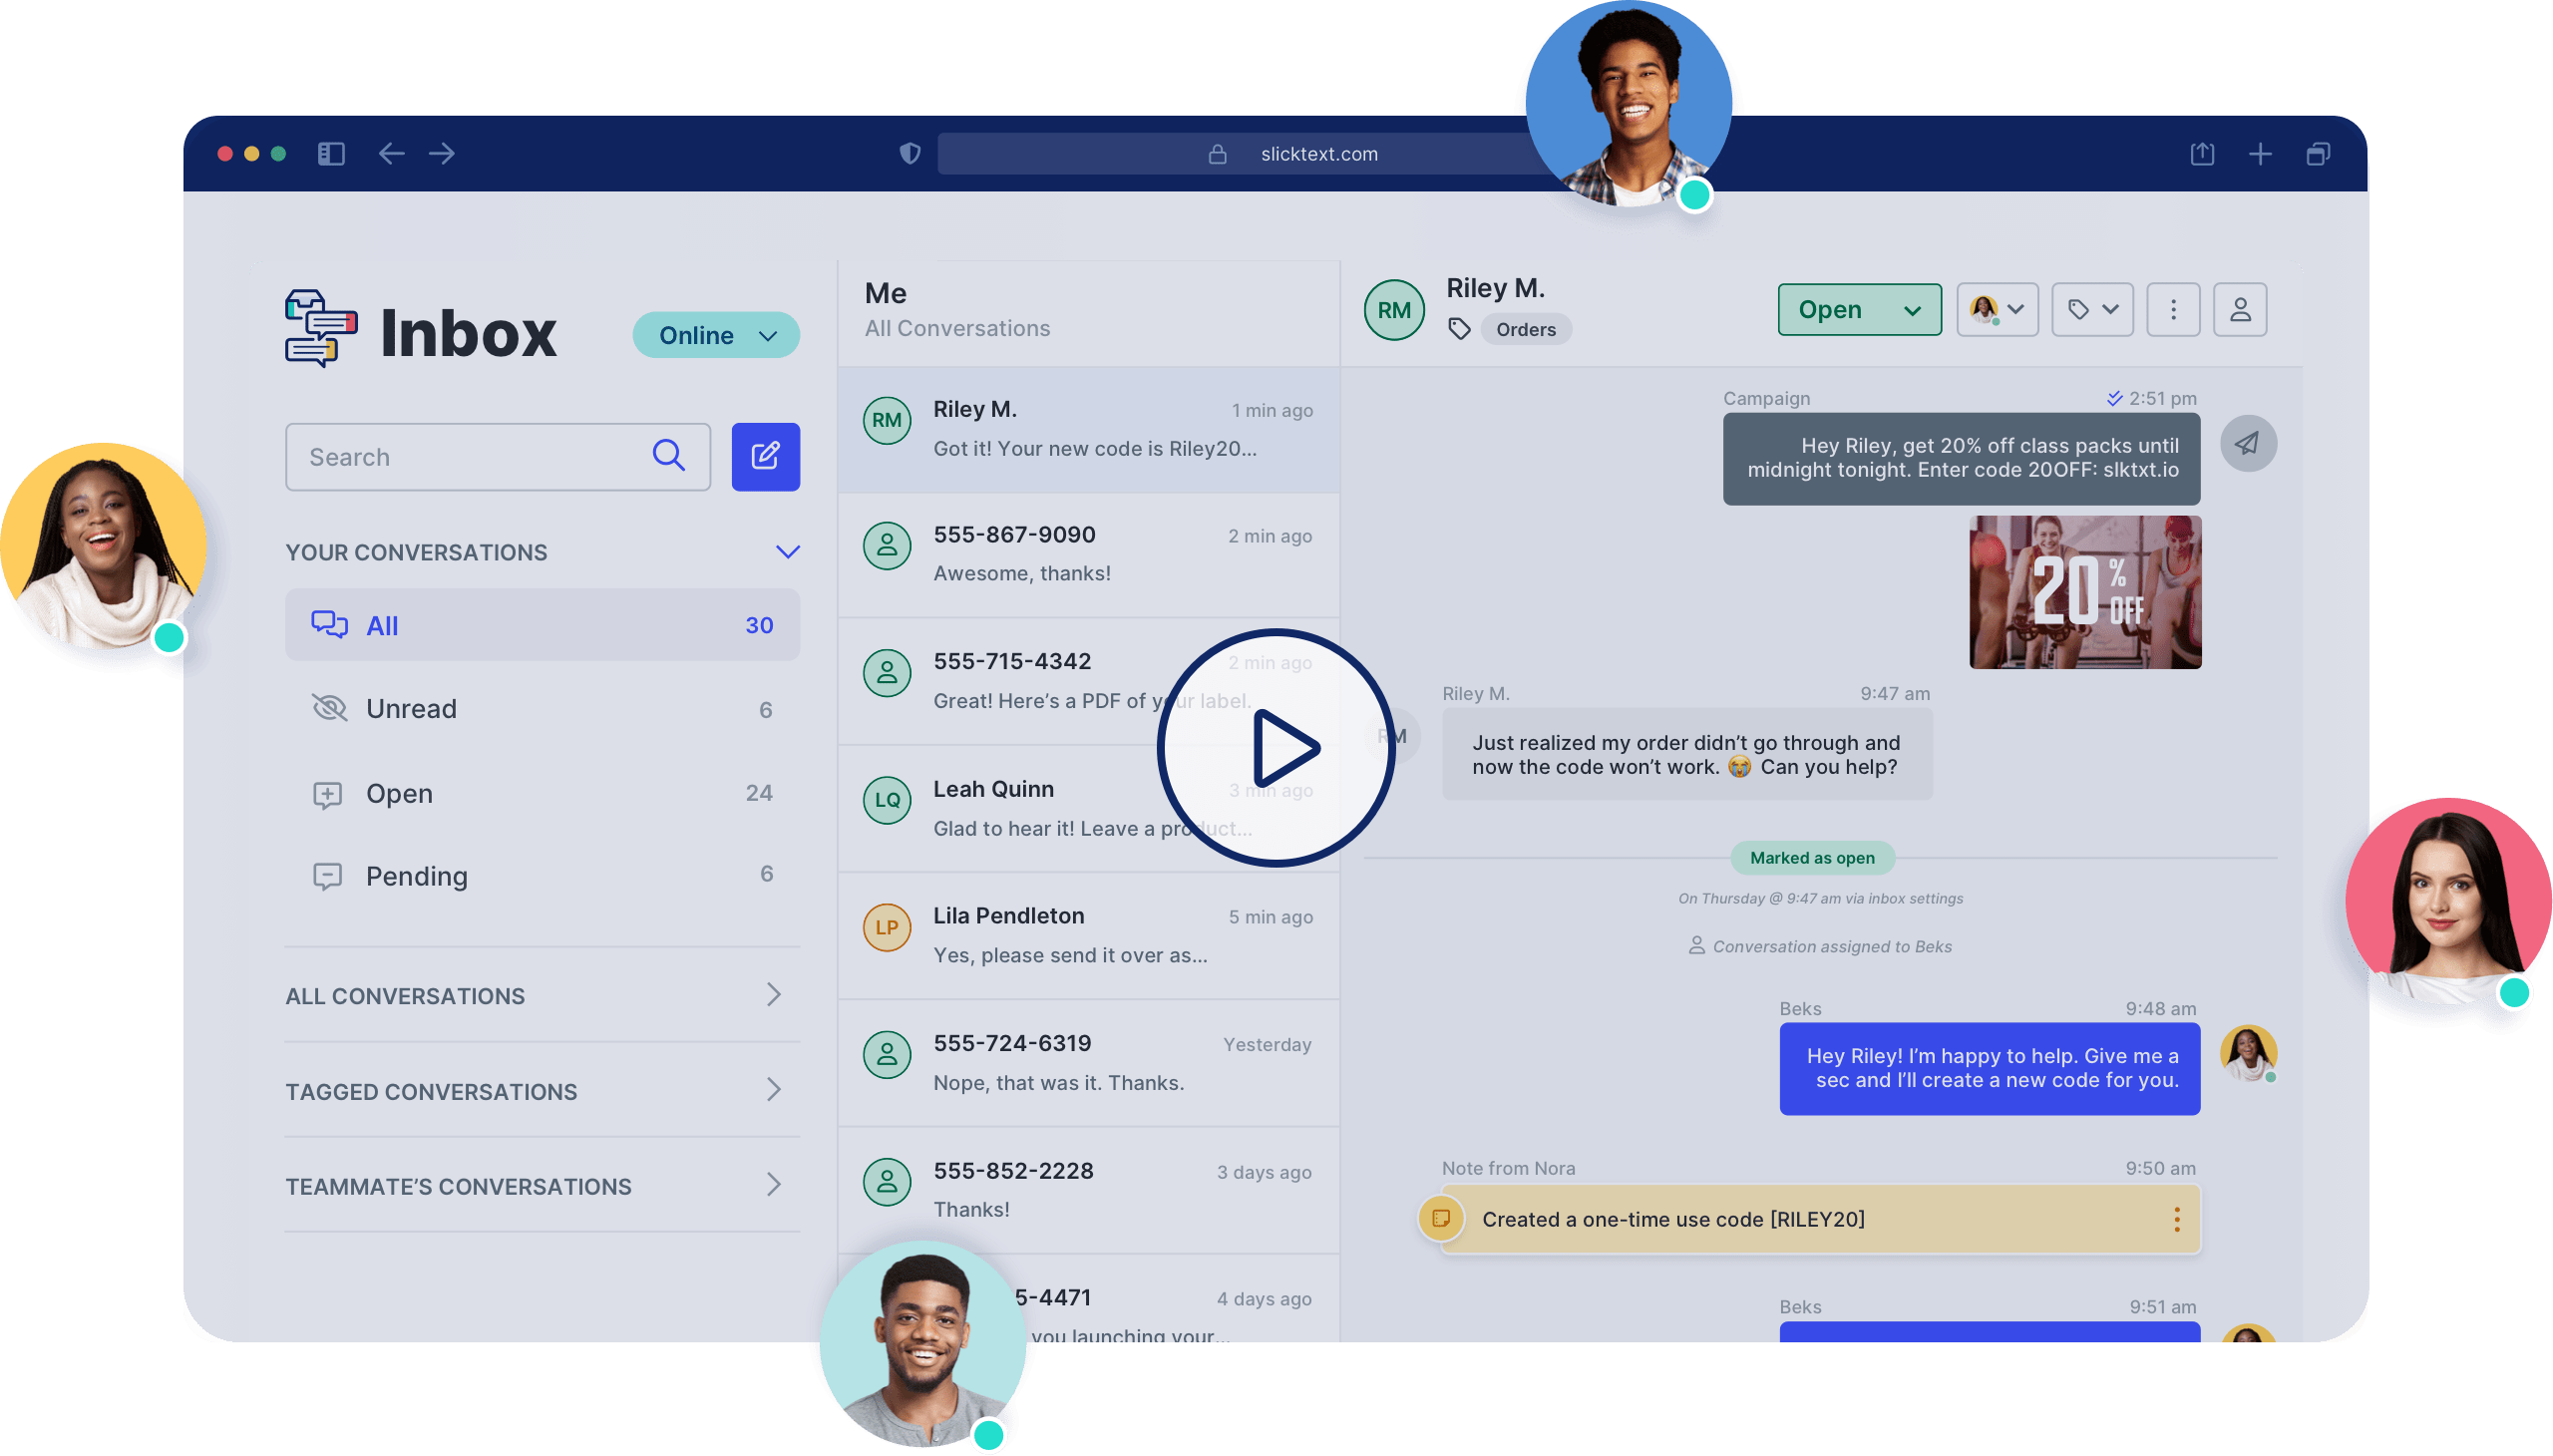Click the search magnifier icon
Image resolution: width=2553 pixels, height=1456 pixels.
pyautogui.click(x=668, y=456)
